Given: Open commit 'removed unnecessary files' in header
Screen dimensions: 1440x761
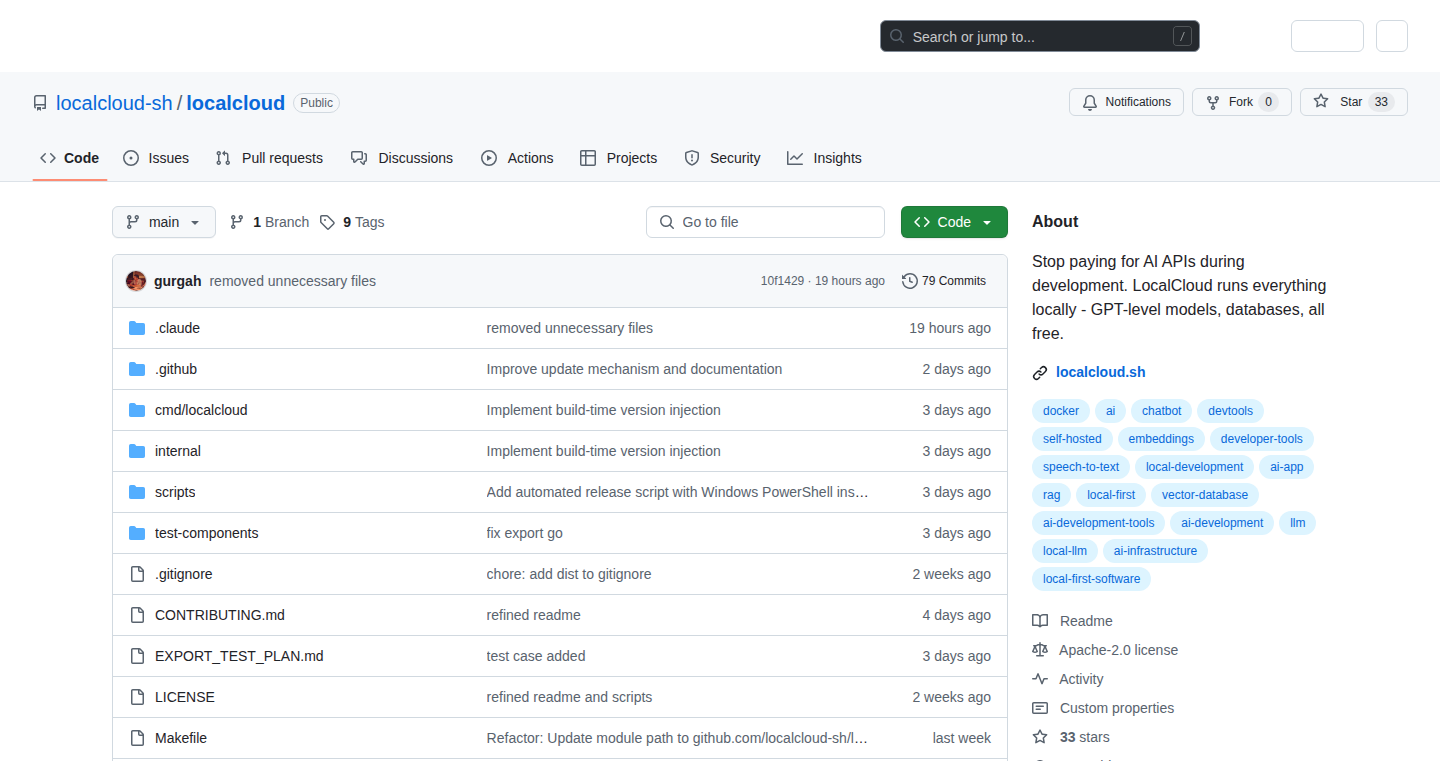Looking at the screenshot, I should 293,281.
